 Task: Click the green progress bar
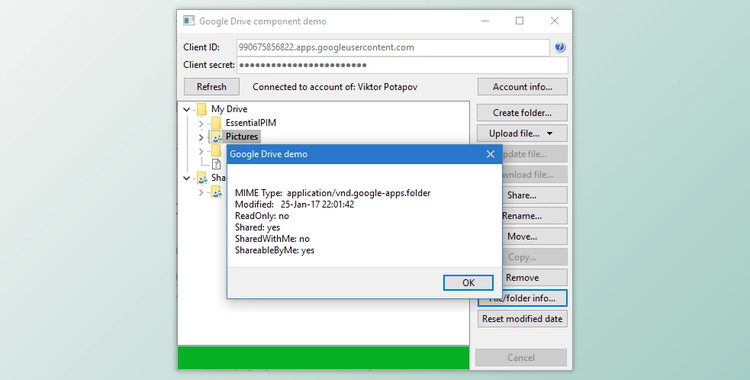coord(323,358)
